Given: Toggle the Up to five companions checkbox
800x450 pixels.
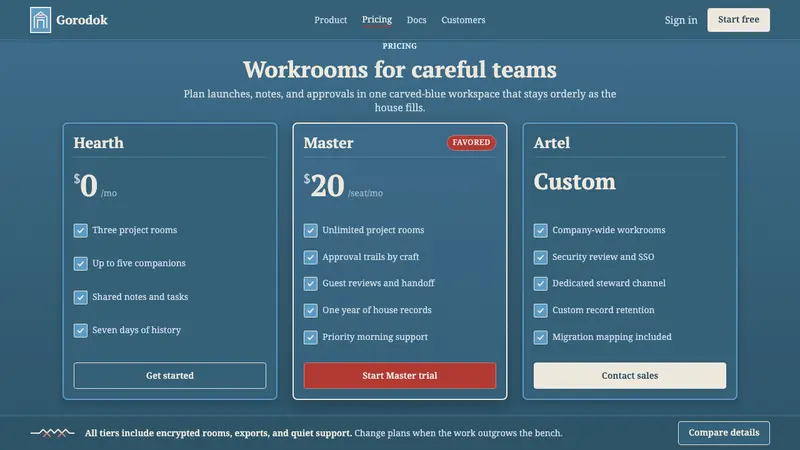Looking at the screenshot, I should coord(80,263).
